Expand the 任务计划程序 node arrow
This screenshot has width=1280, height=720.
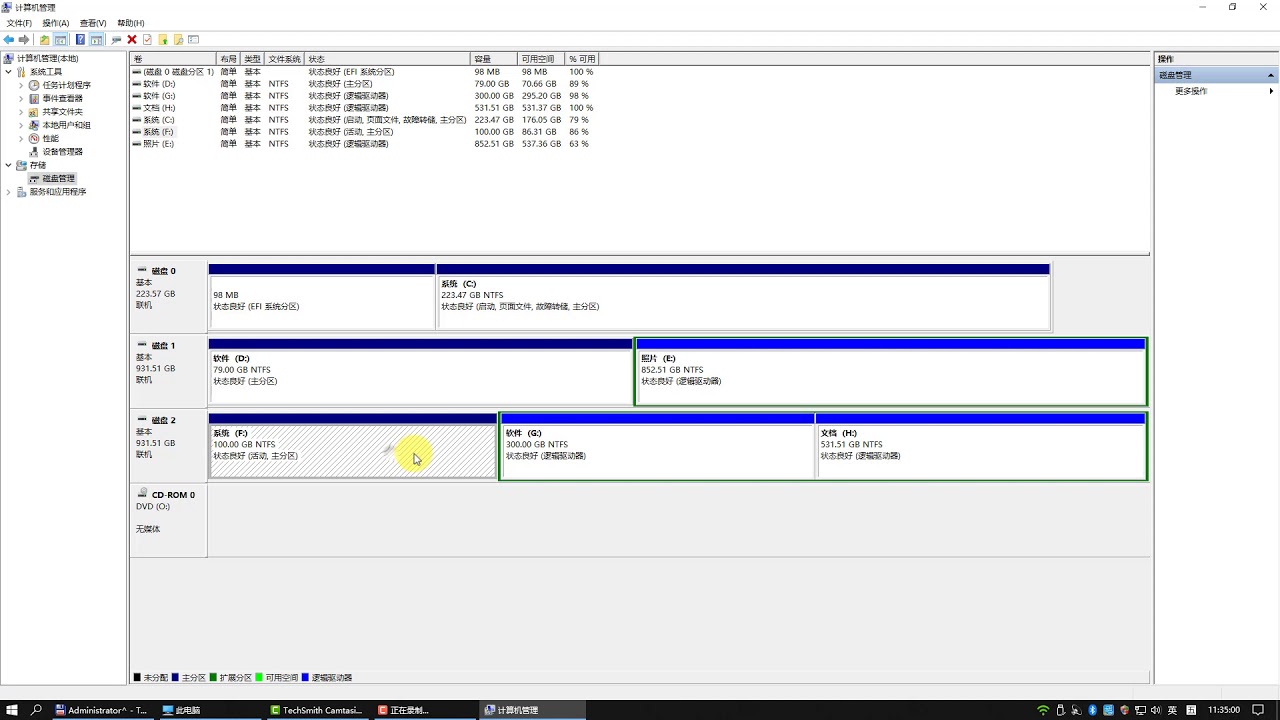[21, 85]
